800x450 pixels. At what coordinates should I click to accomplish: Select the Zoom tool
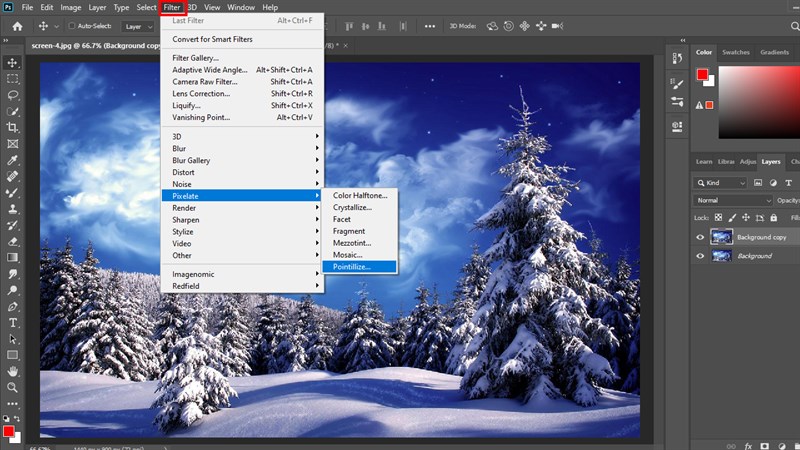pyautogui.click(x=12, y=388)
